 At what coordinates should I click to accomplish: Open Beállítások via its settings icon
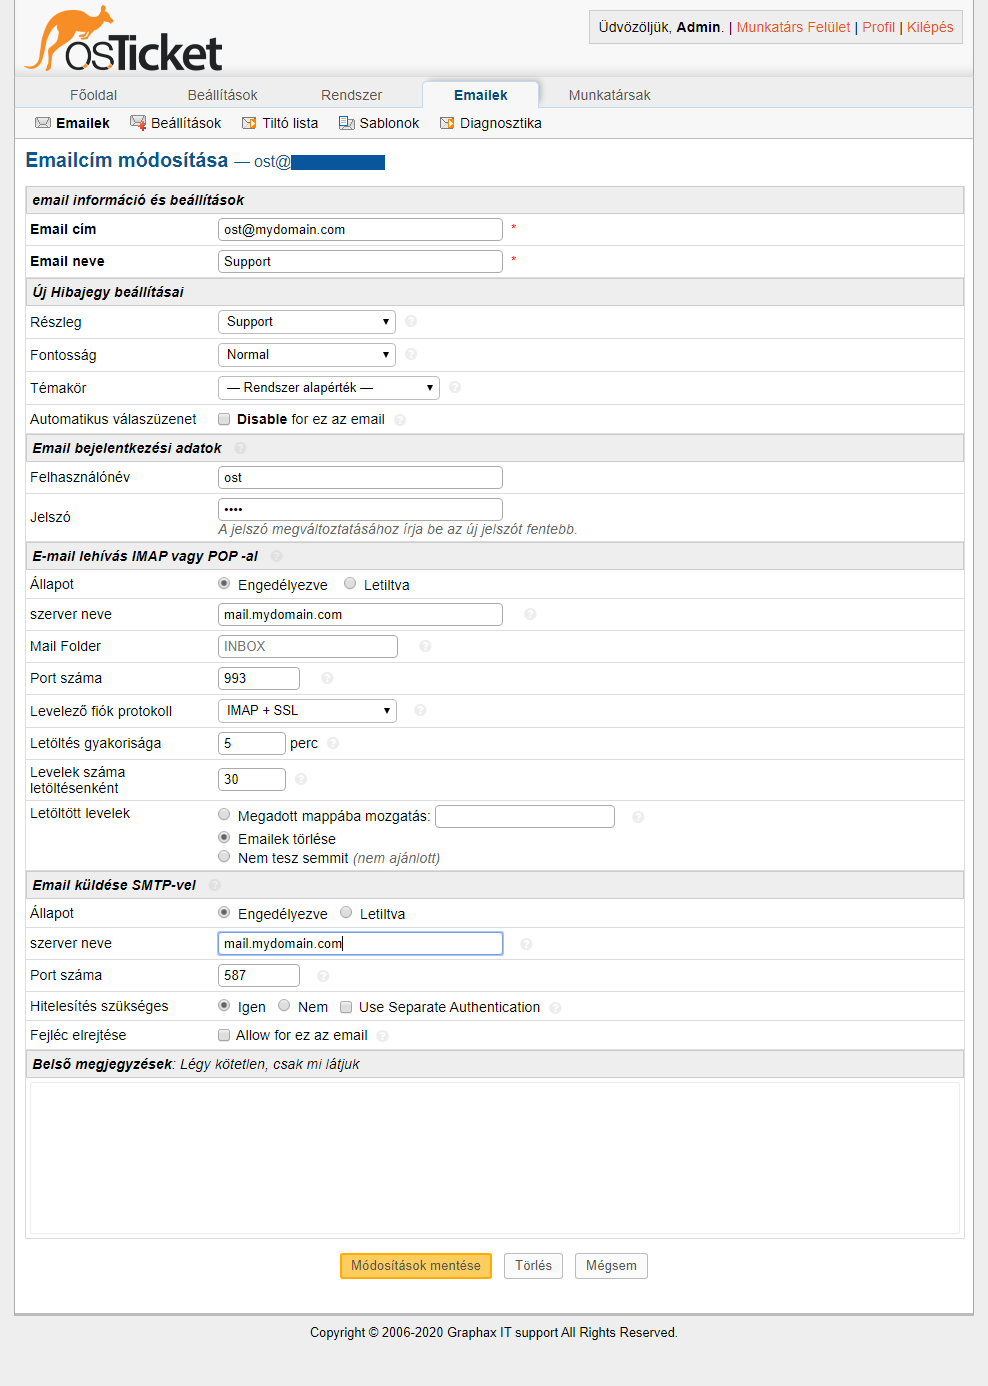point(138,123)
